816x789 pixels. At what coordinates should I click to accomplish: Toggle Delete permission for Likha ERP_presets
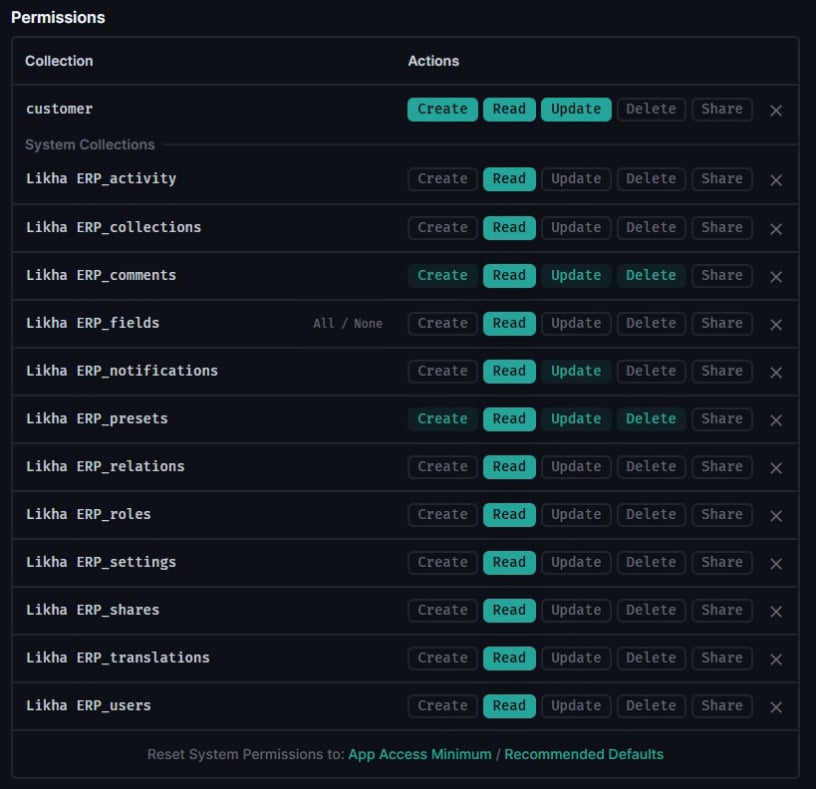coord(651,419)
